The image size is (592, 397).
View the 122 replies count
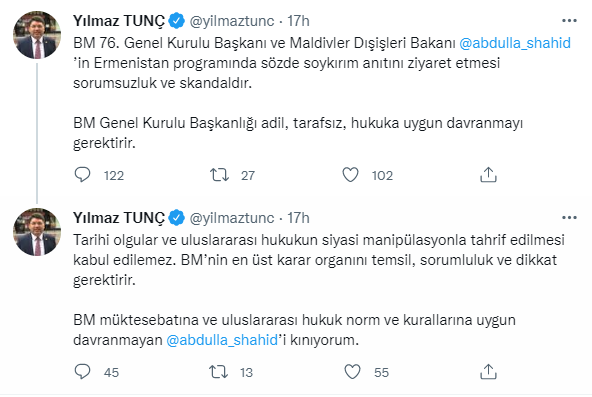[114, 175]
